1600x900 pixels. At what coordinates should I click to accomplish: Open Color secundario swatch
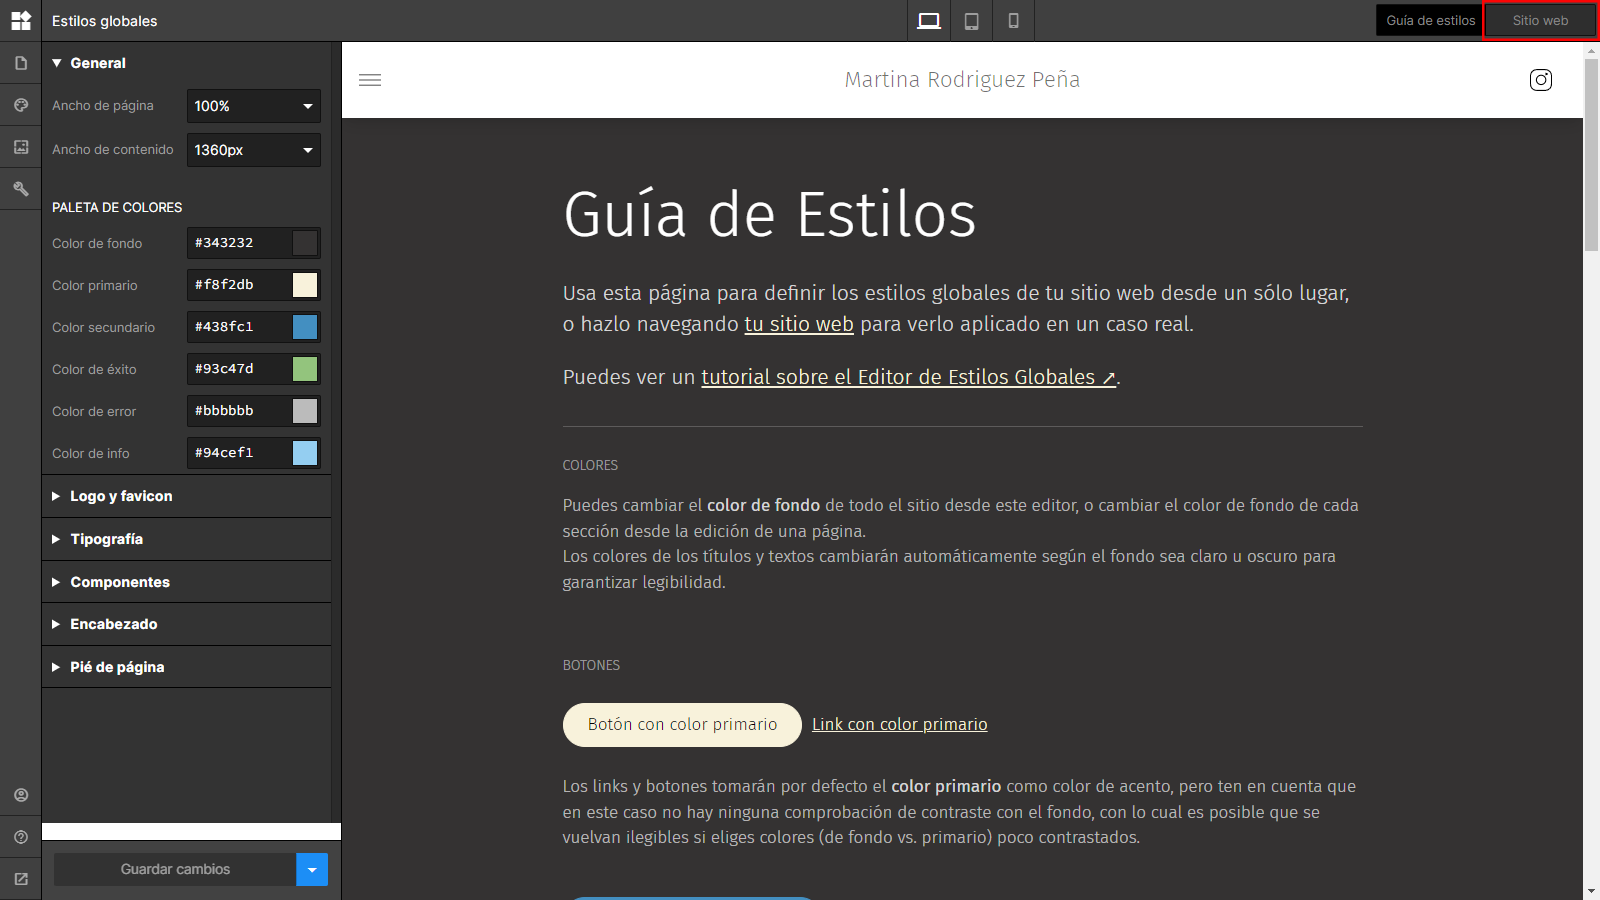point(305,327)
